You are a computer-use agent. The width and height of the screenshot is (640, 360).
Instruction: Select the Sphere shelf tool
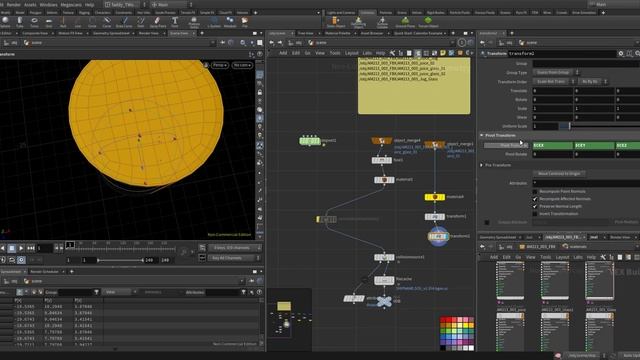point(5,22)
